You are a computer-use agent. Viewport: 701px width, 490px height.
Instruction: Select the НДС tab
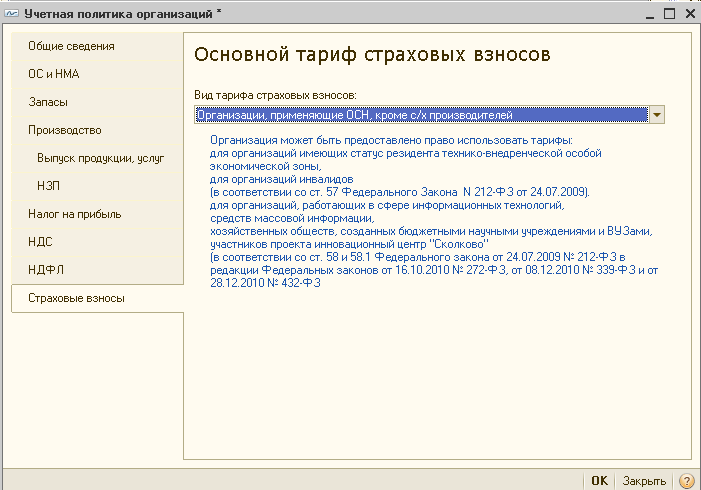coord(97,242)
